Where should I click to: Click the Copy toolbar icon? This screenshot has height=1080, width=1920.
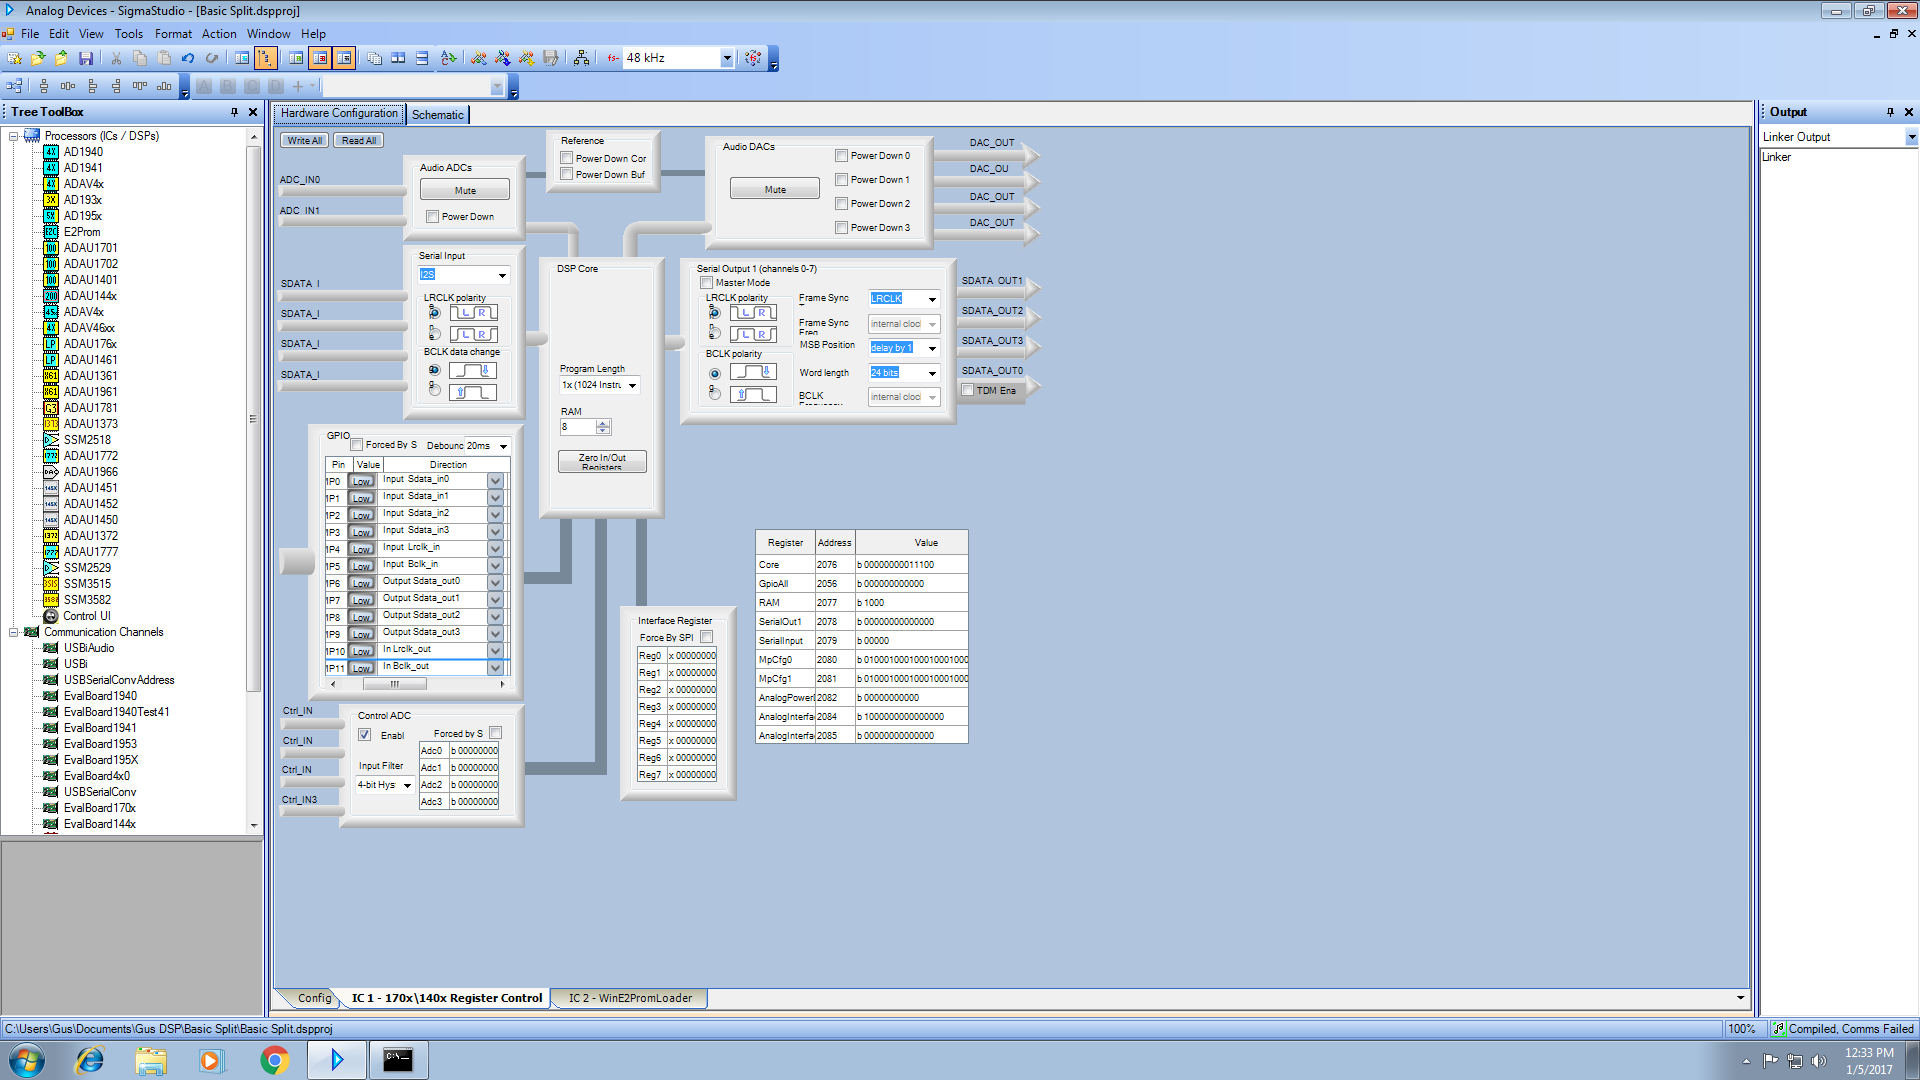click(140, 58)
